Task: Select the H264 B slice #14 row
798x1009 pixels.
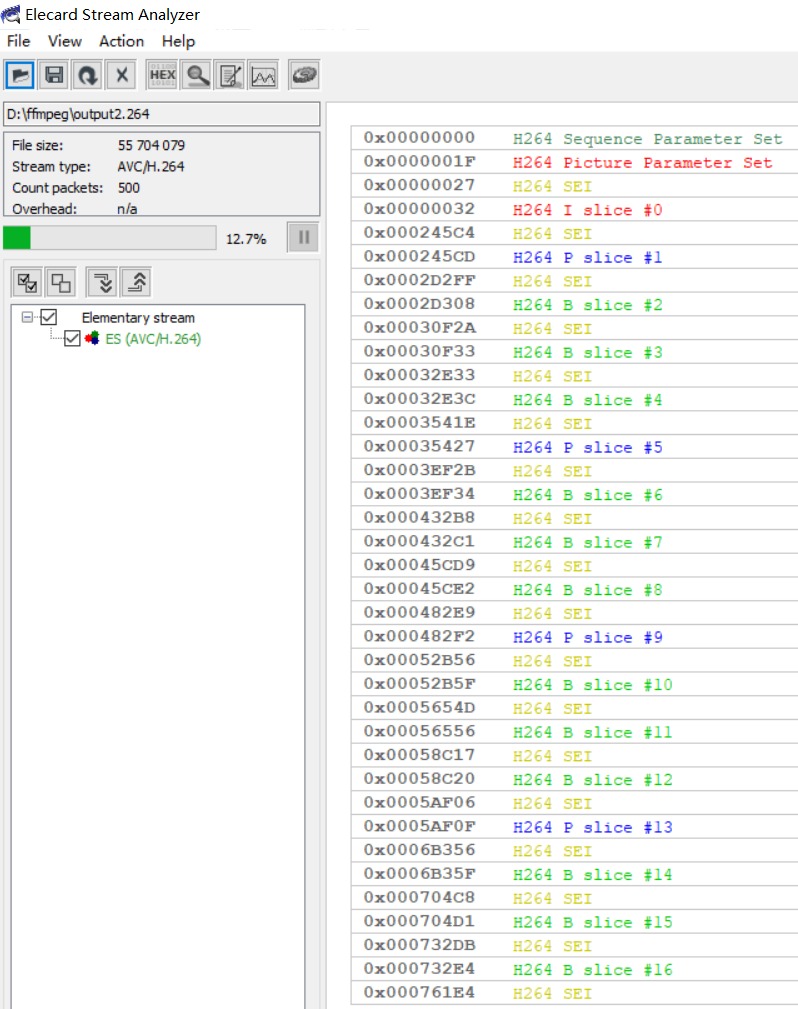Action: point(574,875)
